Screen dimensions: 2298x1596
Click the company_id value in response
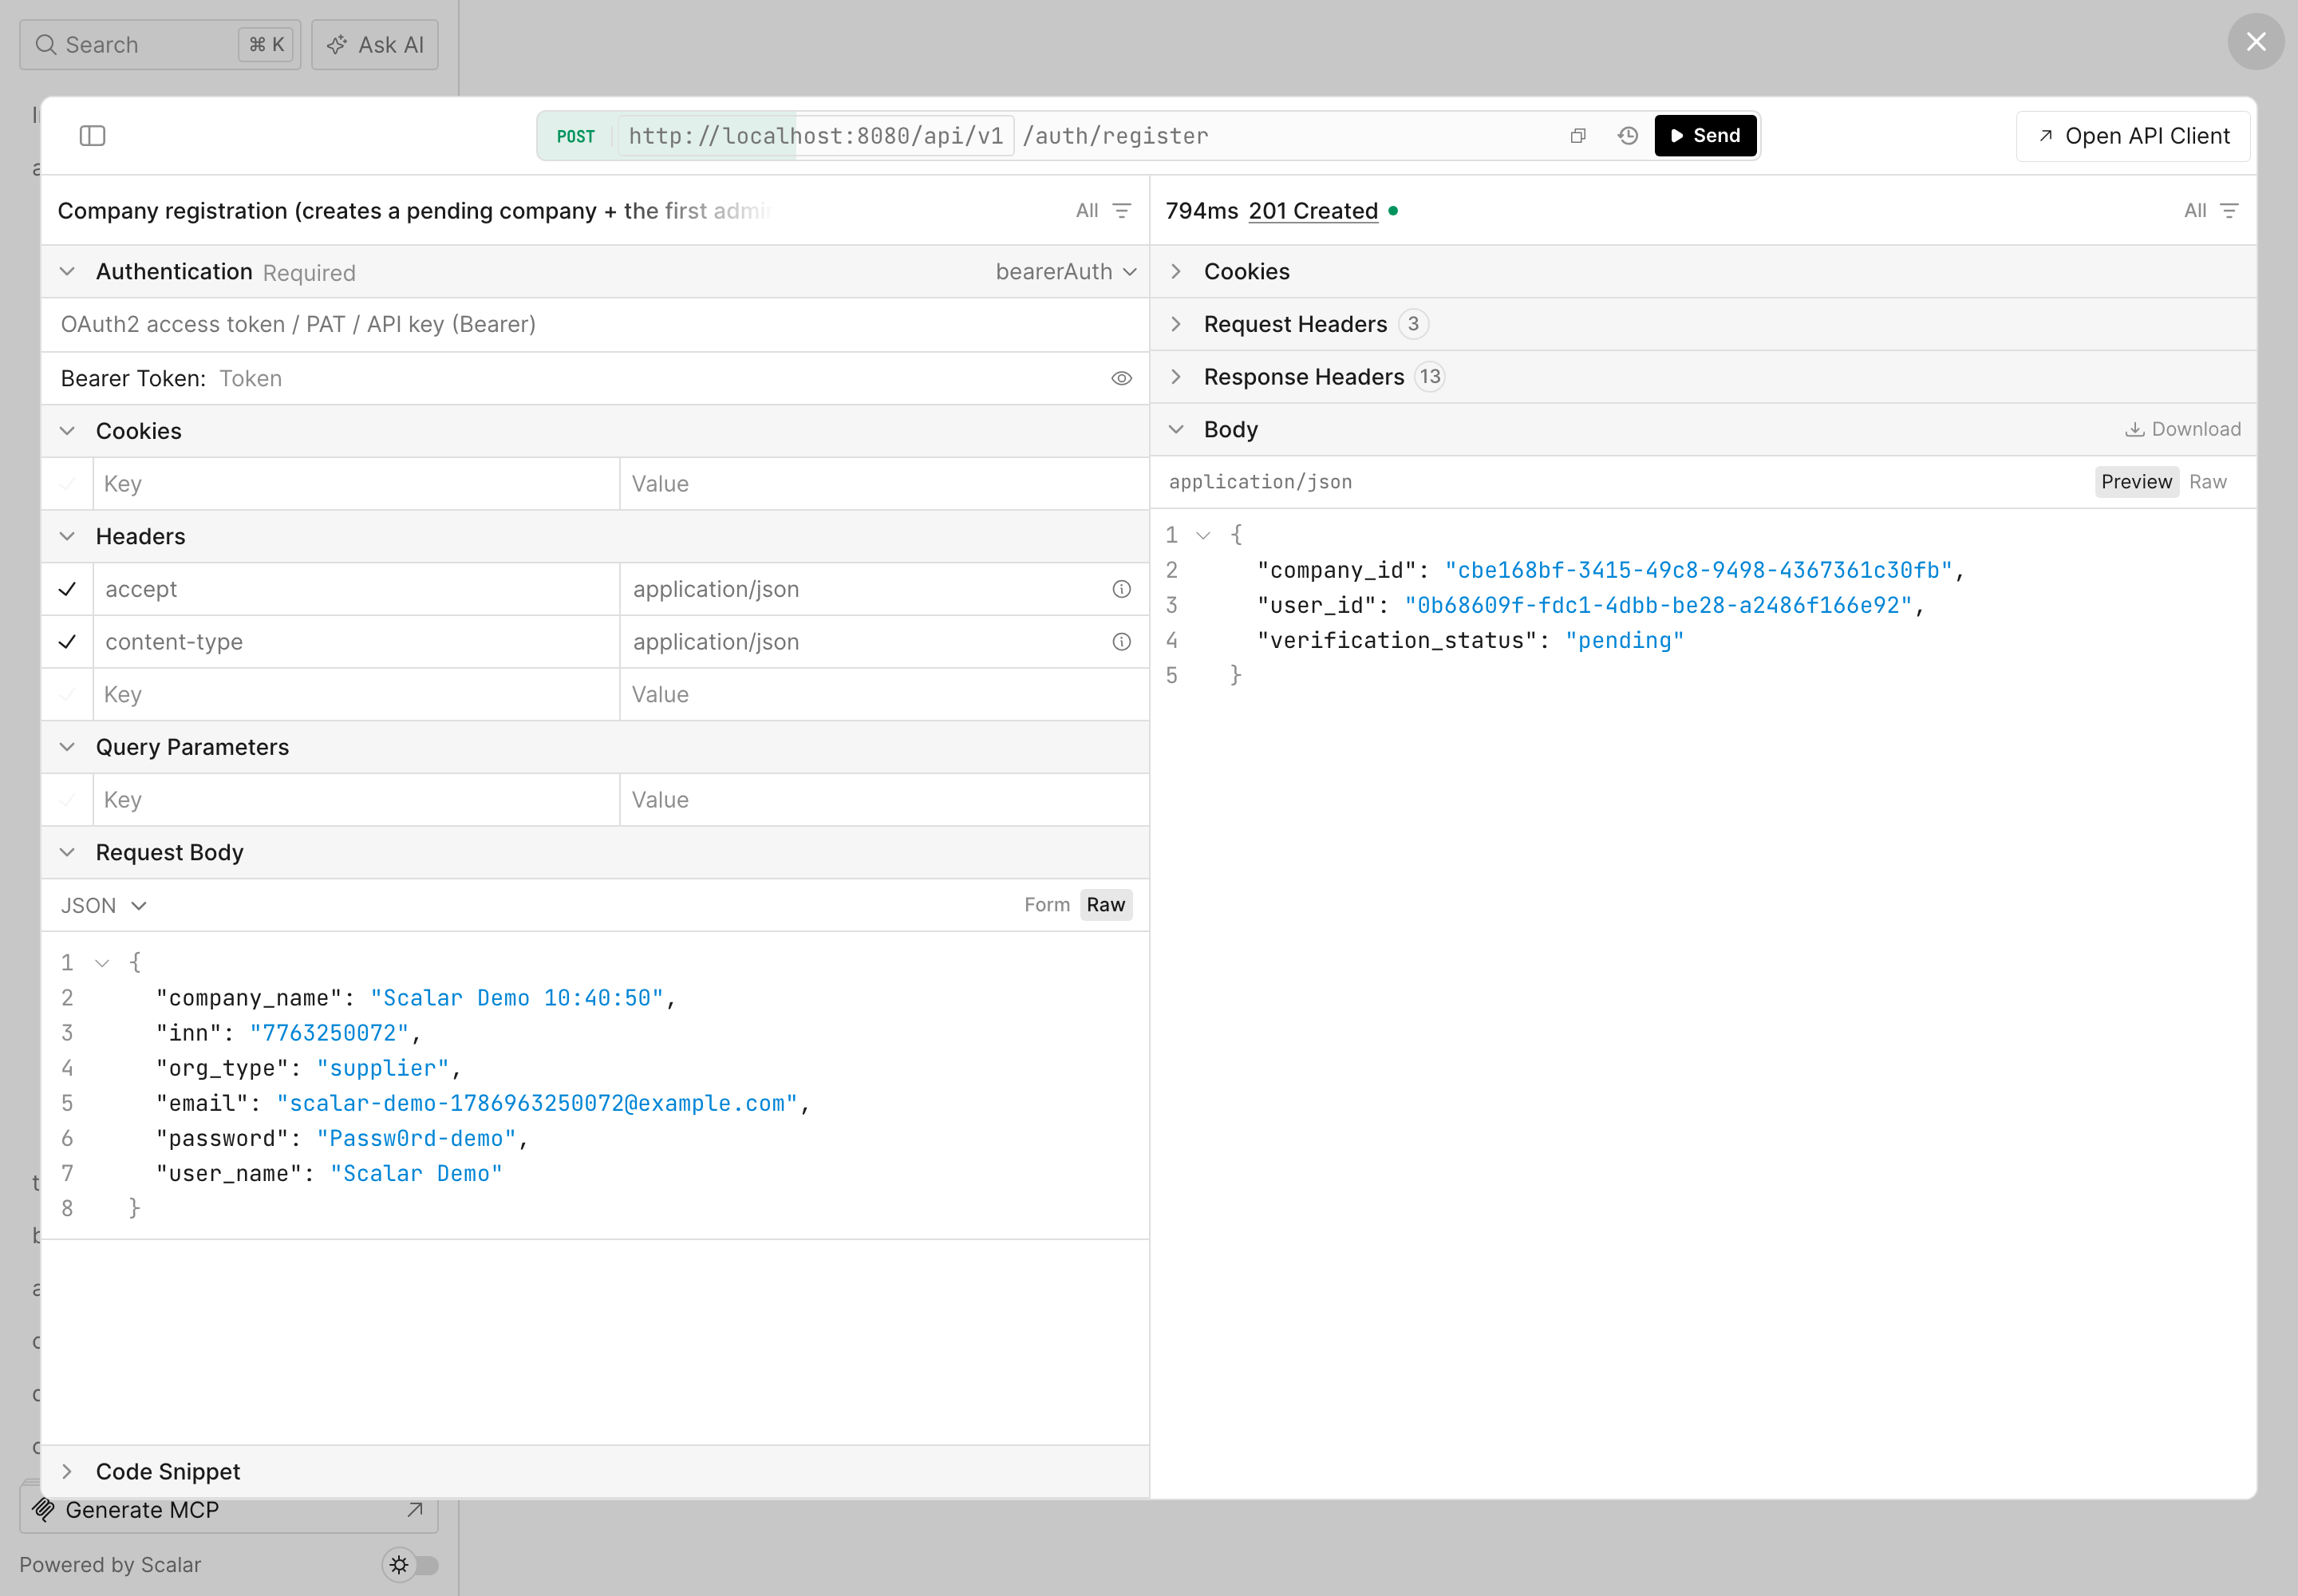coord(1698,570)
